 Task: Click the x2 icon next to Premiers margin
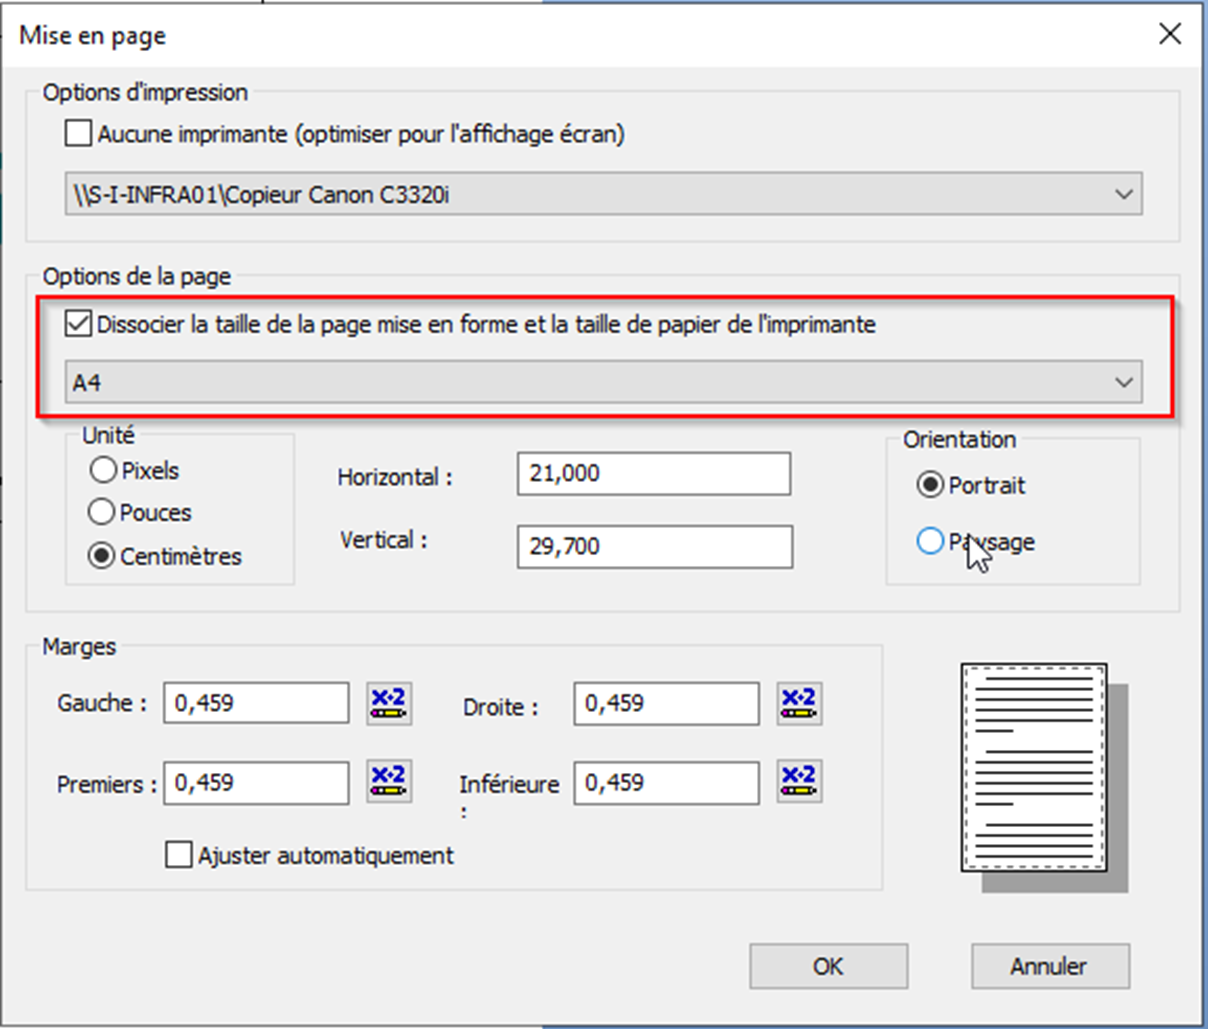[389, 782]
